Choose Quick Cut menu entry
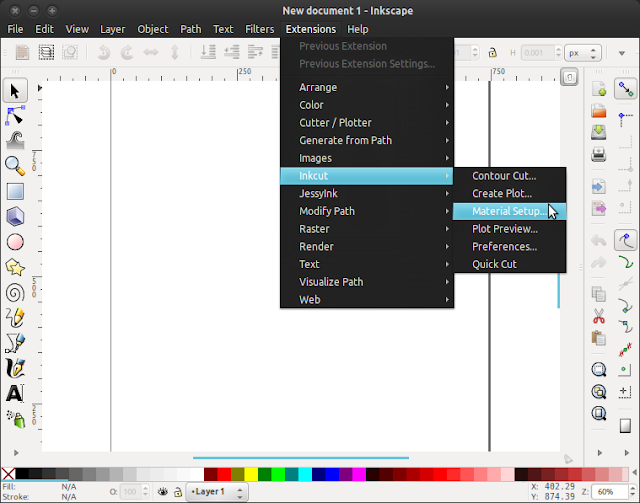Viewport: 640px width, 503px height. [x=509, y=264]
